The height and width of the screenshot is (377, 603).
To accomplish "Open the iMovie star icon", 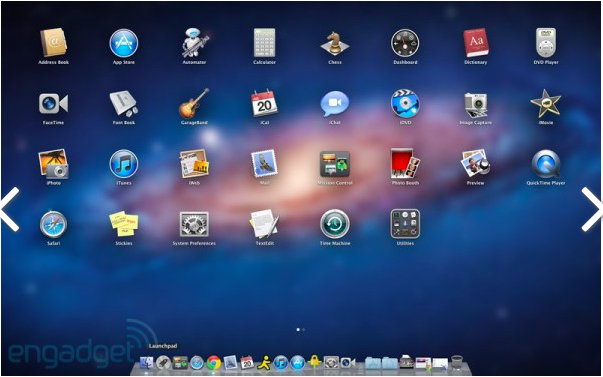I will pos(546,103).
